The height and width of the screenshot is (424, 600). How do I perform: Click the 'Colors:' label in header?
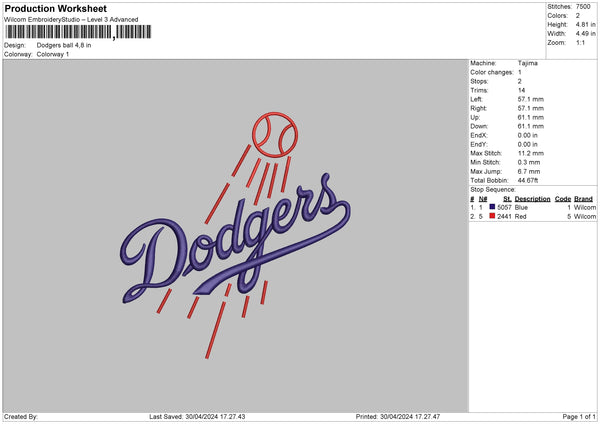[557, 16]
